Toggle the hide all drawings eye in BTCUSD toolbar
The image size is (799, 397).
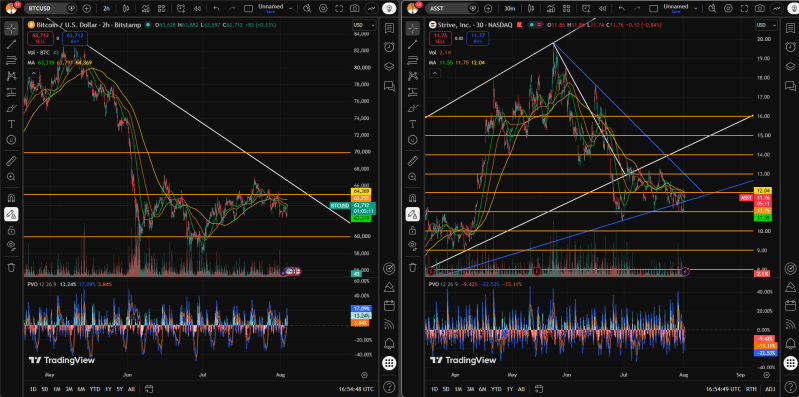11,245
